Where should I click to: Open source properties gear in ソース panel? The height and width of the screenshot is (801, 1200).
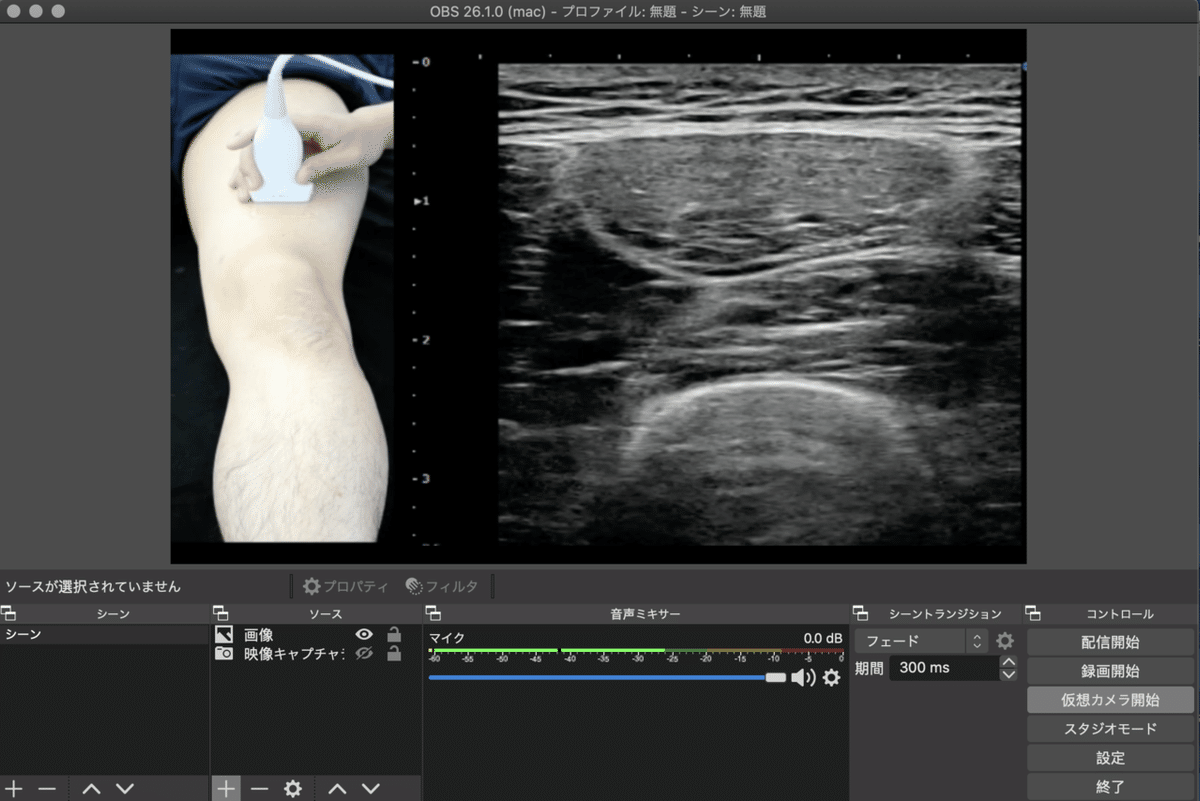(292, 789)
